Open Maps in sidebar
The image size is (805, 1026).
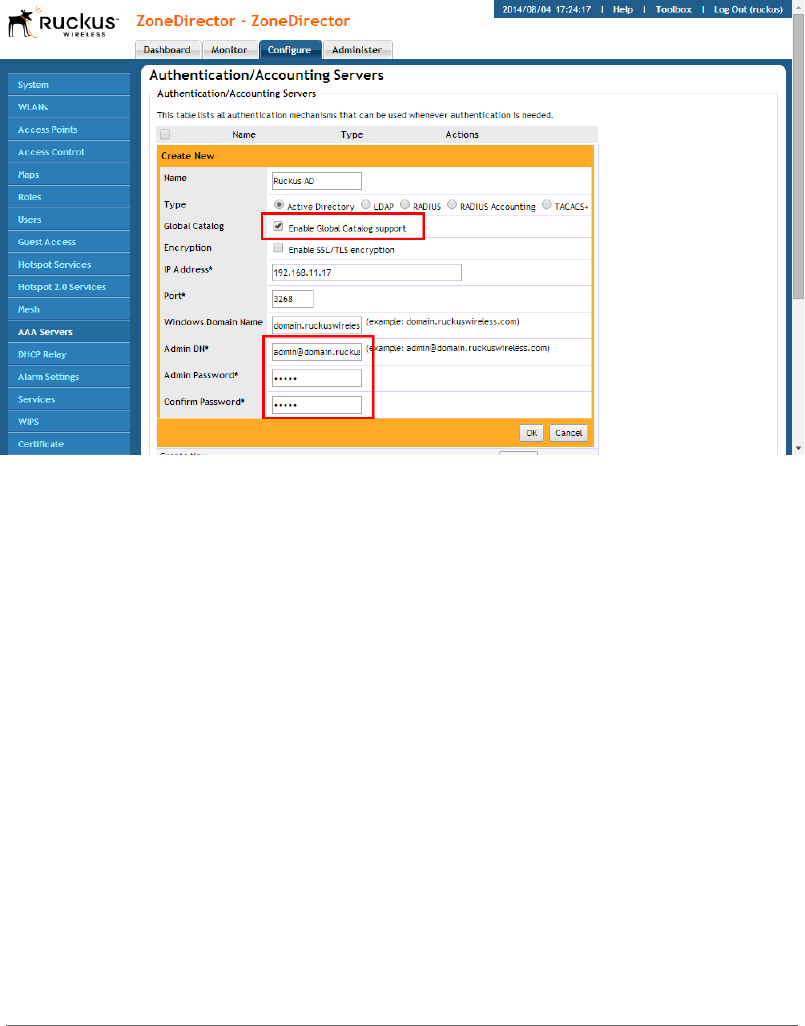click(69, 175)
